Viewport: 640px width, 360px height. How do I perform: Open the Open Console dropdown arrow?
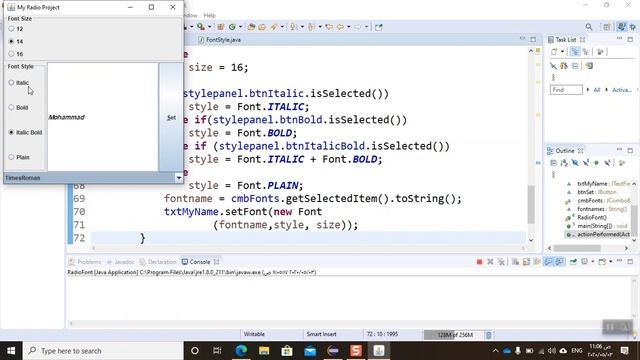[x=611, y=262]
